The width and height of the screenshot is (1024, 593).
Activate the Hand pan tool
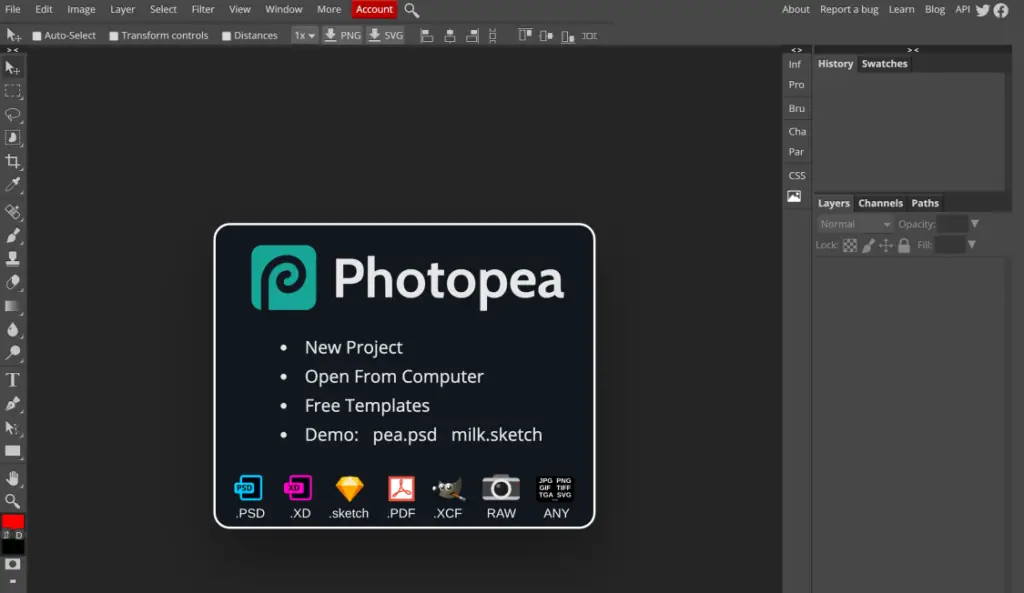pyautogui.click(x=12, y=478)
